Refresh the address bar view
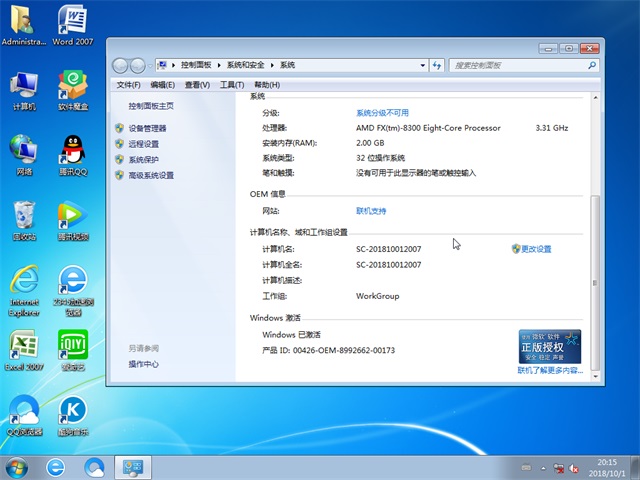640x480 pixels. [x=437, y=65]
